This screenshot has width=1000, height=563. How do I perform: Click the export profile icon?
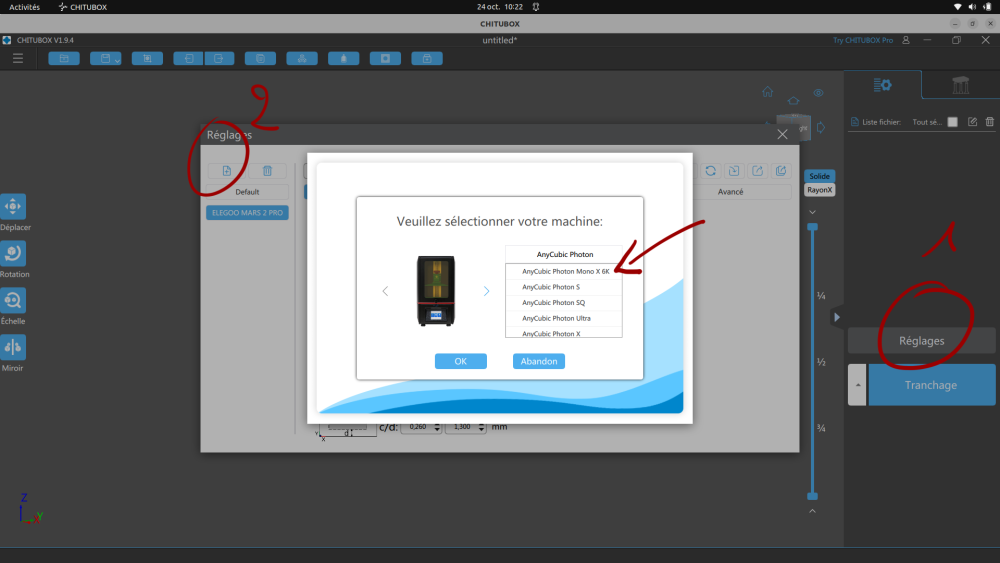pos(758,171)
